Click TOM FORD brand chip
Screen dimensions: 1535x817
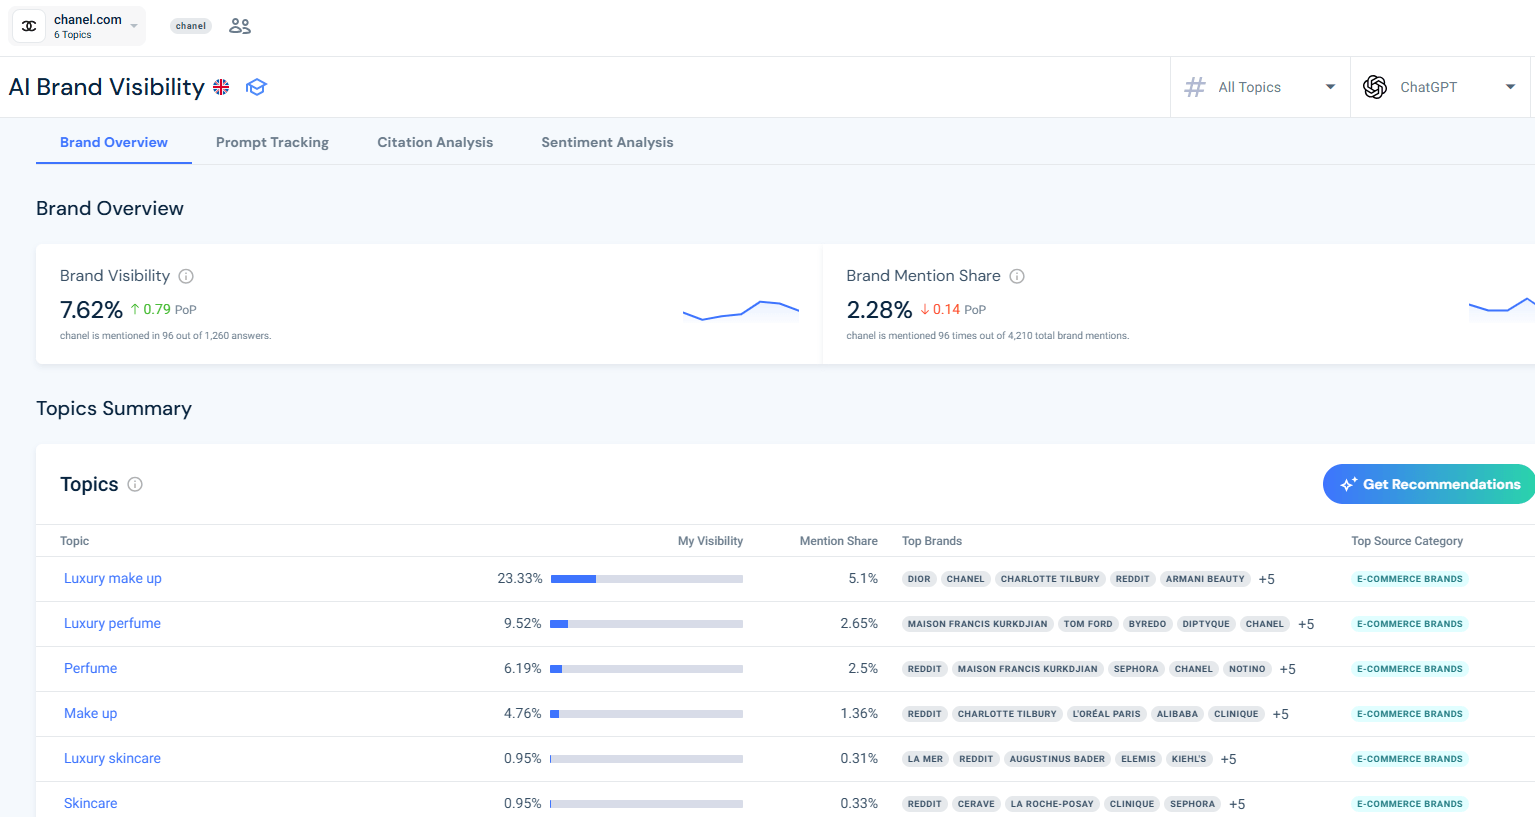coord(1088,624)
